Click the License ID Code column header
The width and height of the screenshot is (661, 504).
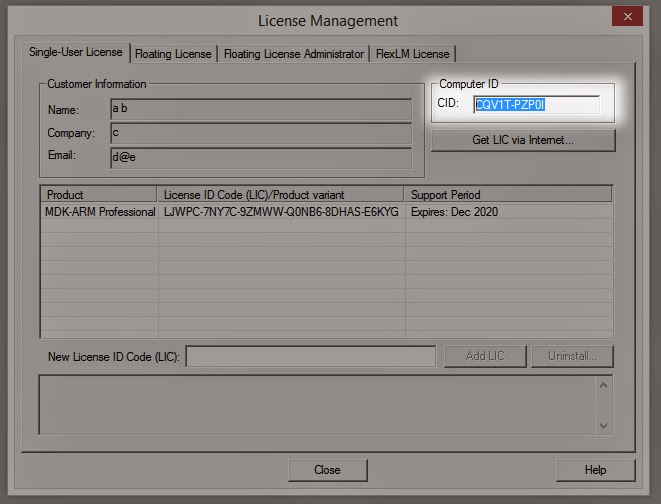[280, 195]
